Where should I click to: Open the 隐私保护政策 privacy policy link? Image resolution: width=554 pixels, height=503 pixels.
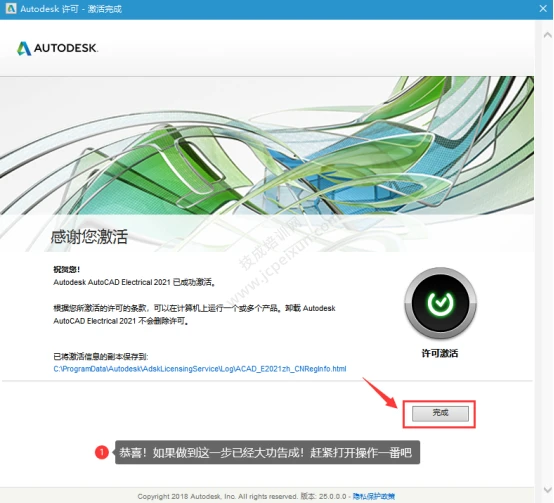coord(373,496)
